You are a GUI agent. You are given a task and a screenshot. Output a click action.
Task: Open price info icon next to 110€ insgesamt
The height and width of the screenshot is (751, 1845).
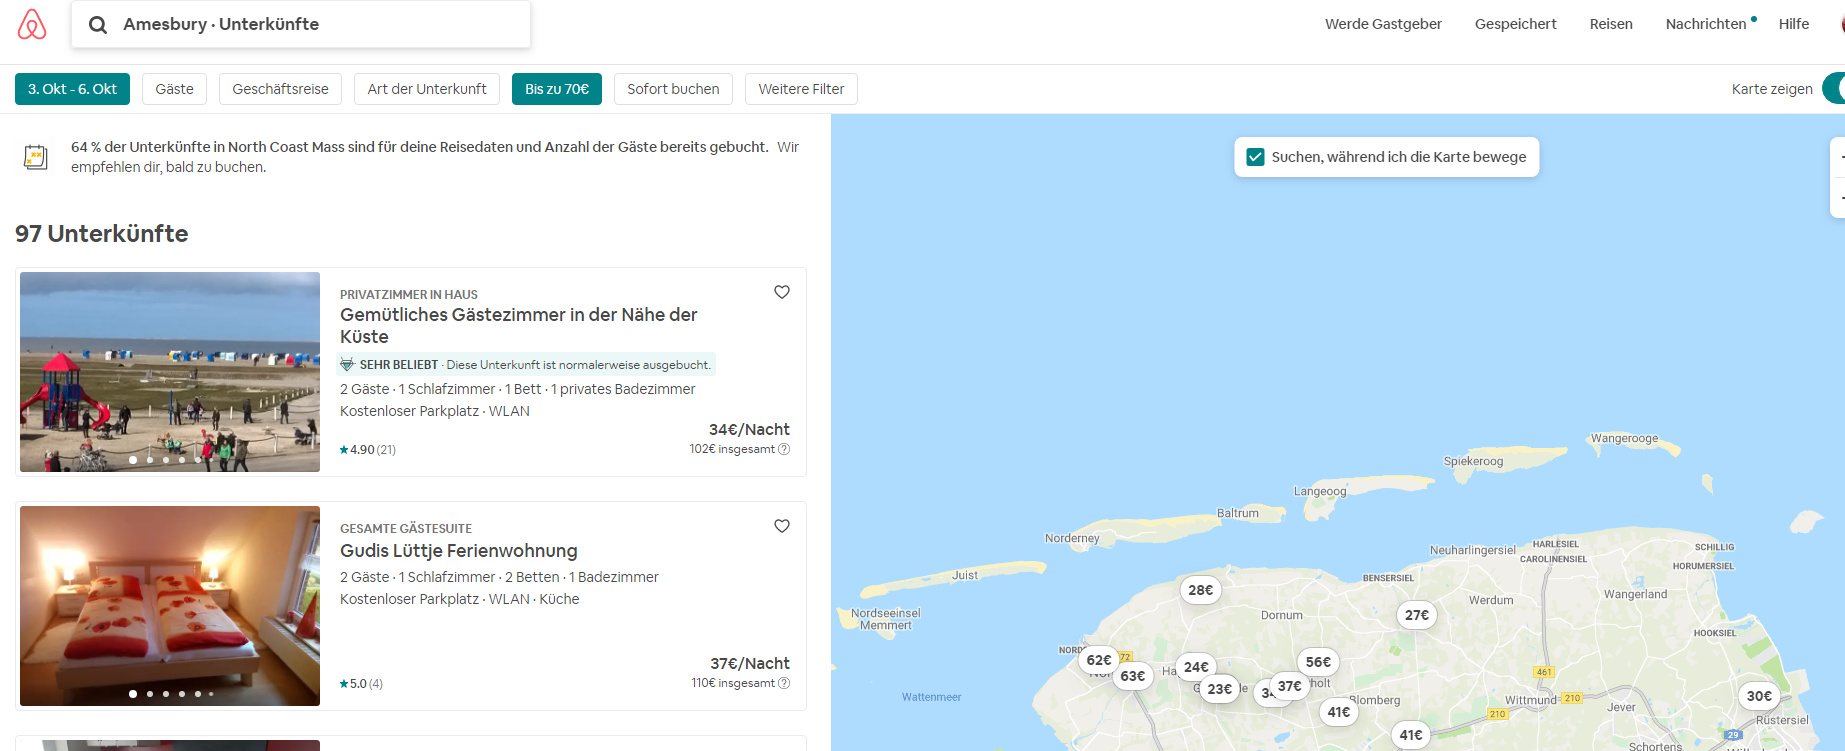[x=784, y=683]
